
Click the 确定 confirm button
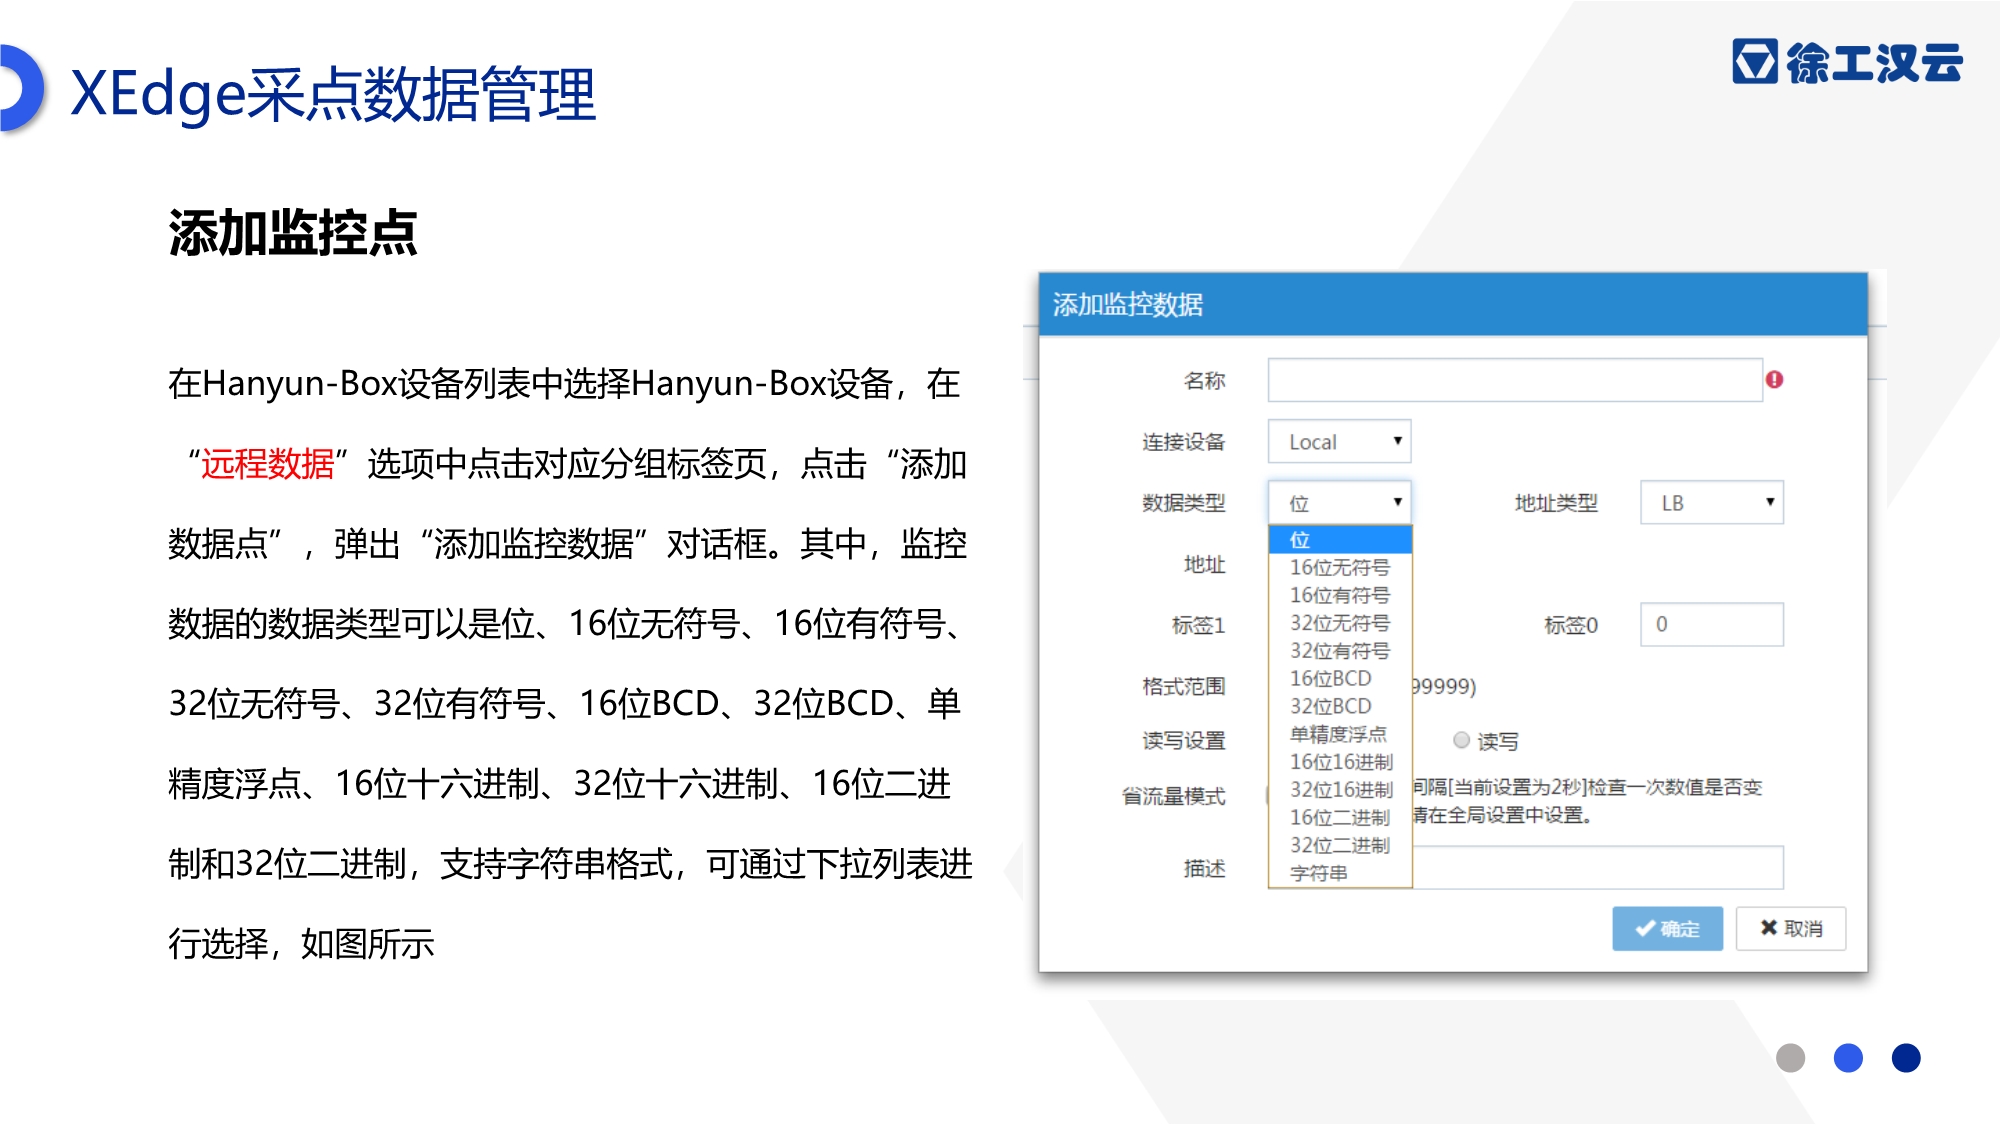(x=1667, y=928)
